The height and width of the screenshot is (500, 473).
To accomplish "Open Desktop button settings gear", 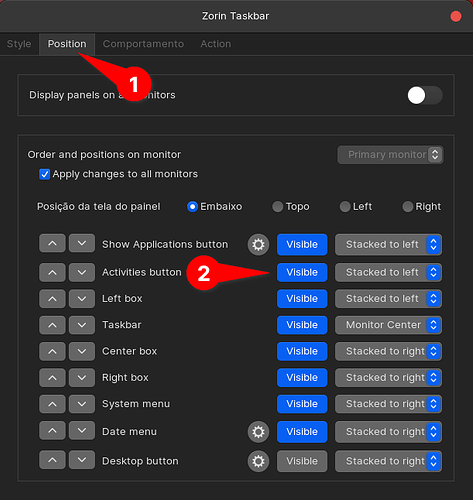I will point(258,461).
